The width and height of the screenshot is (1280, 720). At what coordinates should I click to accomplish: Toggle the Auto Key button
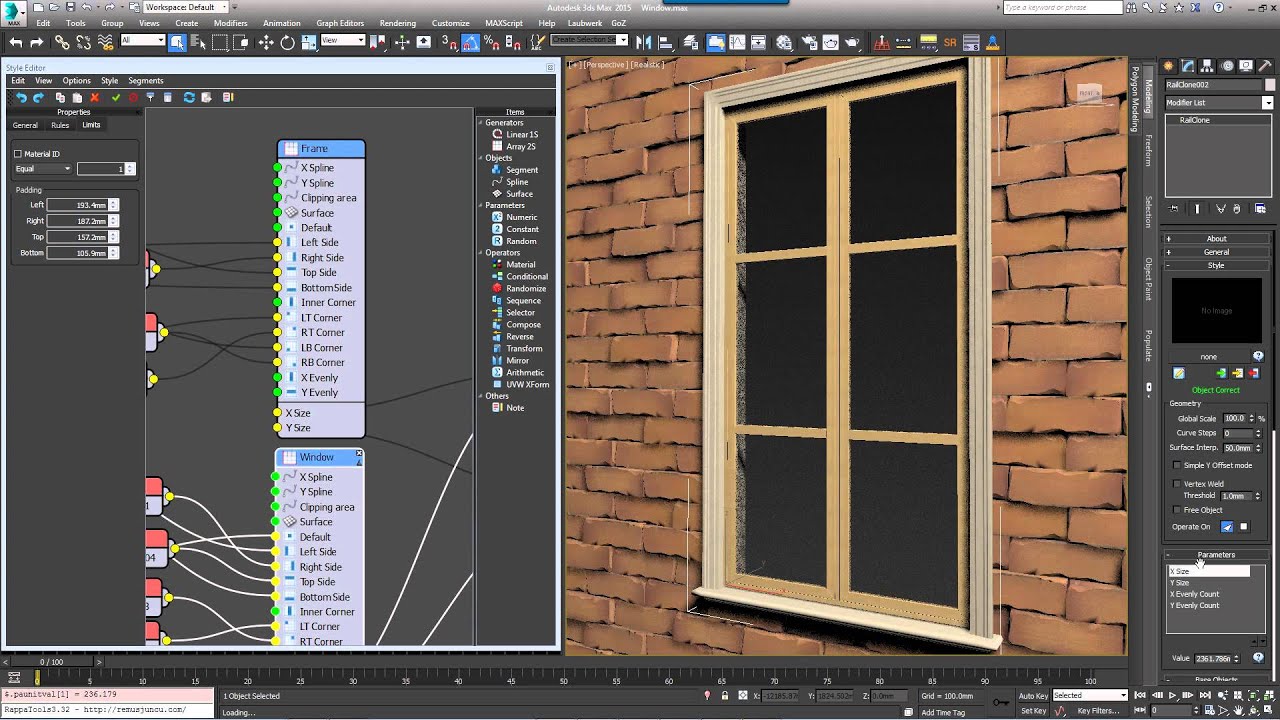click(x=1033, y=695)
